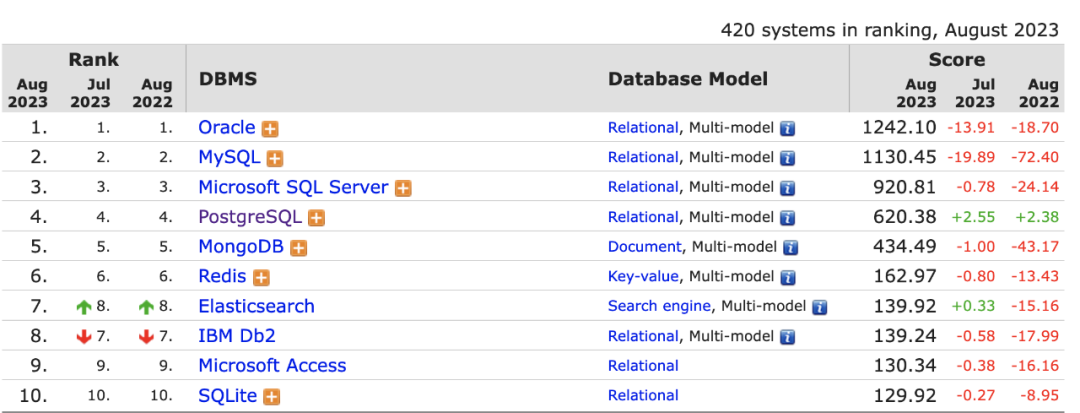1080x413 pixels.
Task: Click the plus icon next to Oracle
Action: point(270,128)
